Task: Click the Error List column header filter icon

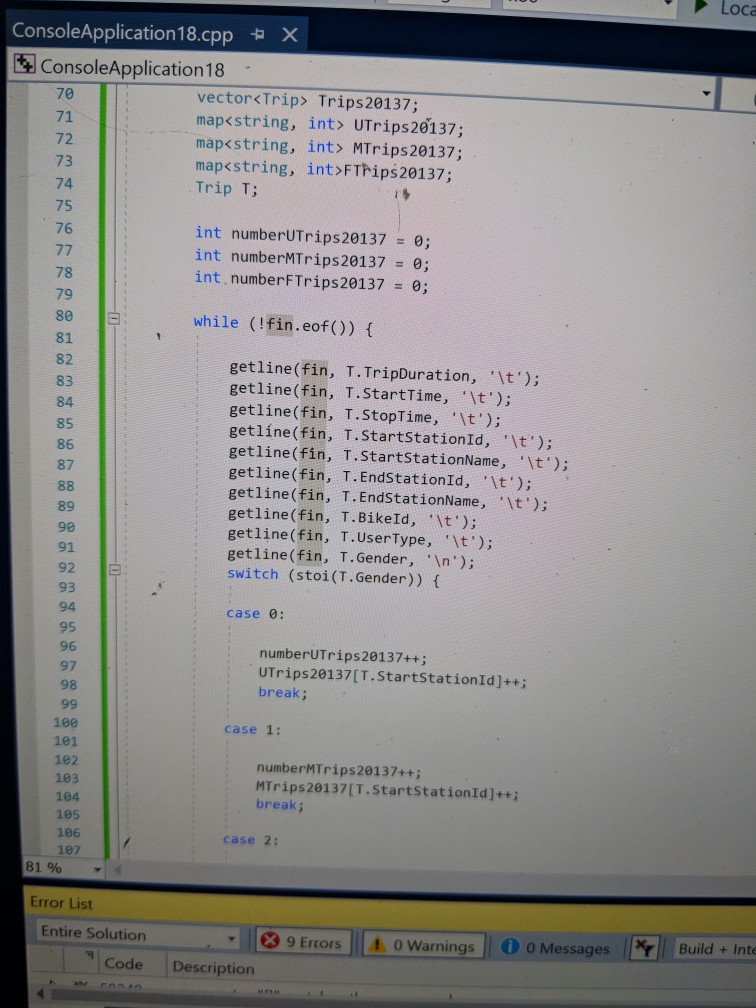Action: coord(89,955)
